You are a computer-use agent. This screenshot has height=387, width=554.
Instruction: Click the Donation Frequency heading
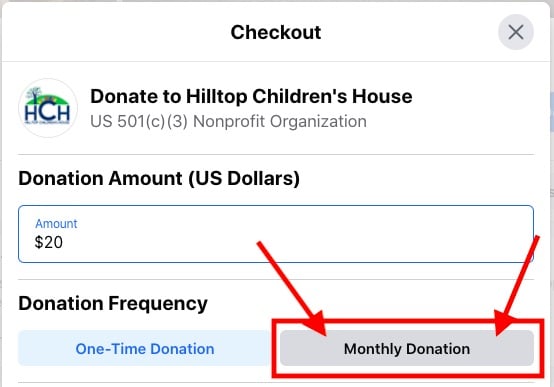(x=113, y=304)
